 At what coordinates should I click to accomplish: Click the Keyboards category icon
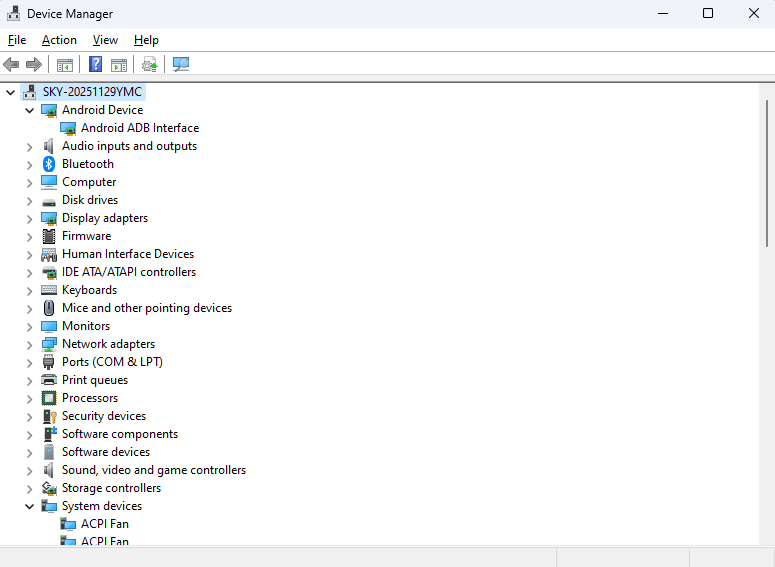pos(49,290)
